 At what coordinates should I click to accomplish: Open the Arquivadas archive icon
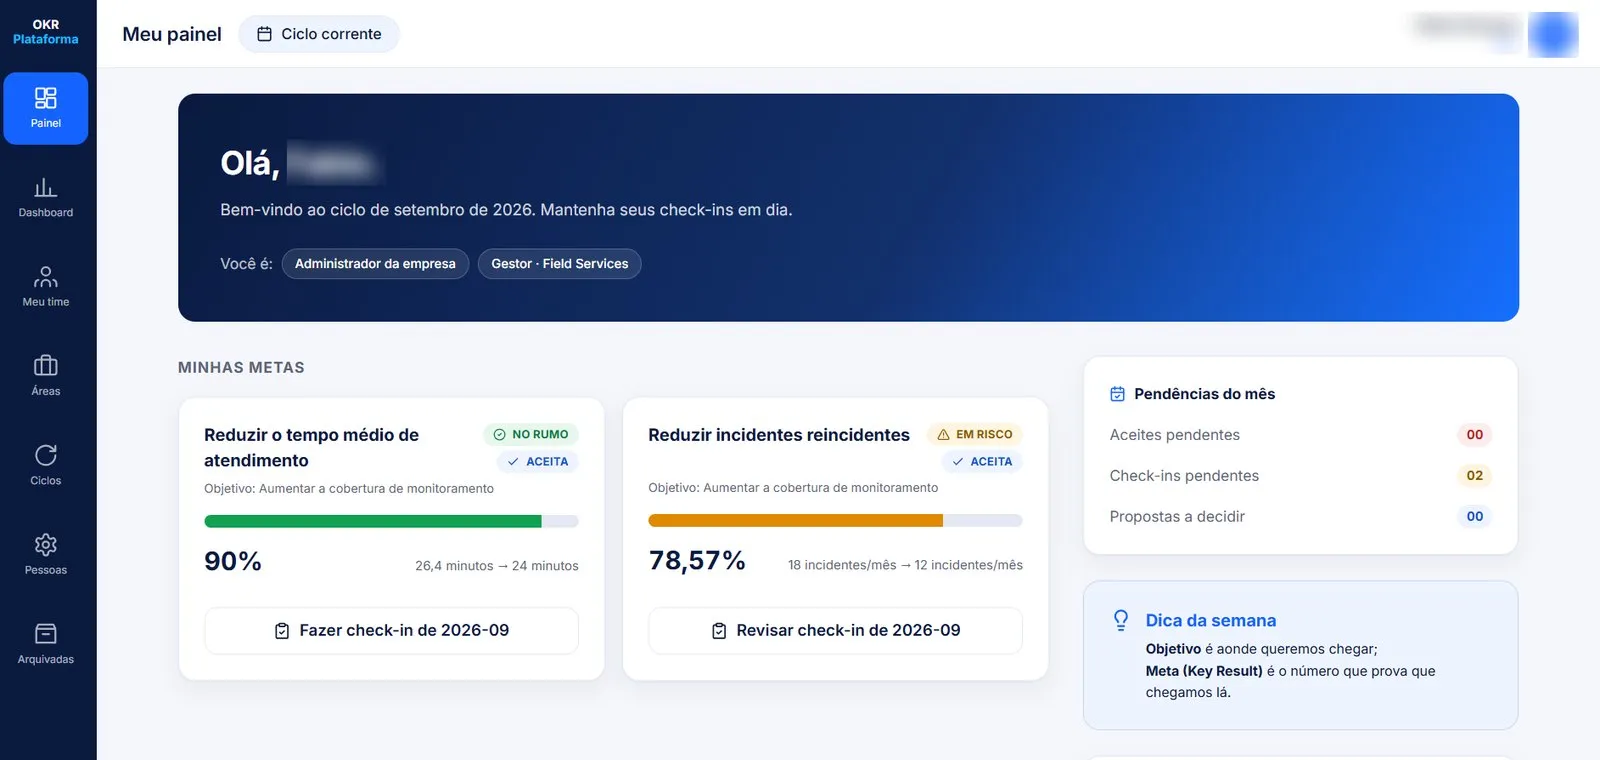[45, 633]
